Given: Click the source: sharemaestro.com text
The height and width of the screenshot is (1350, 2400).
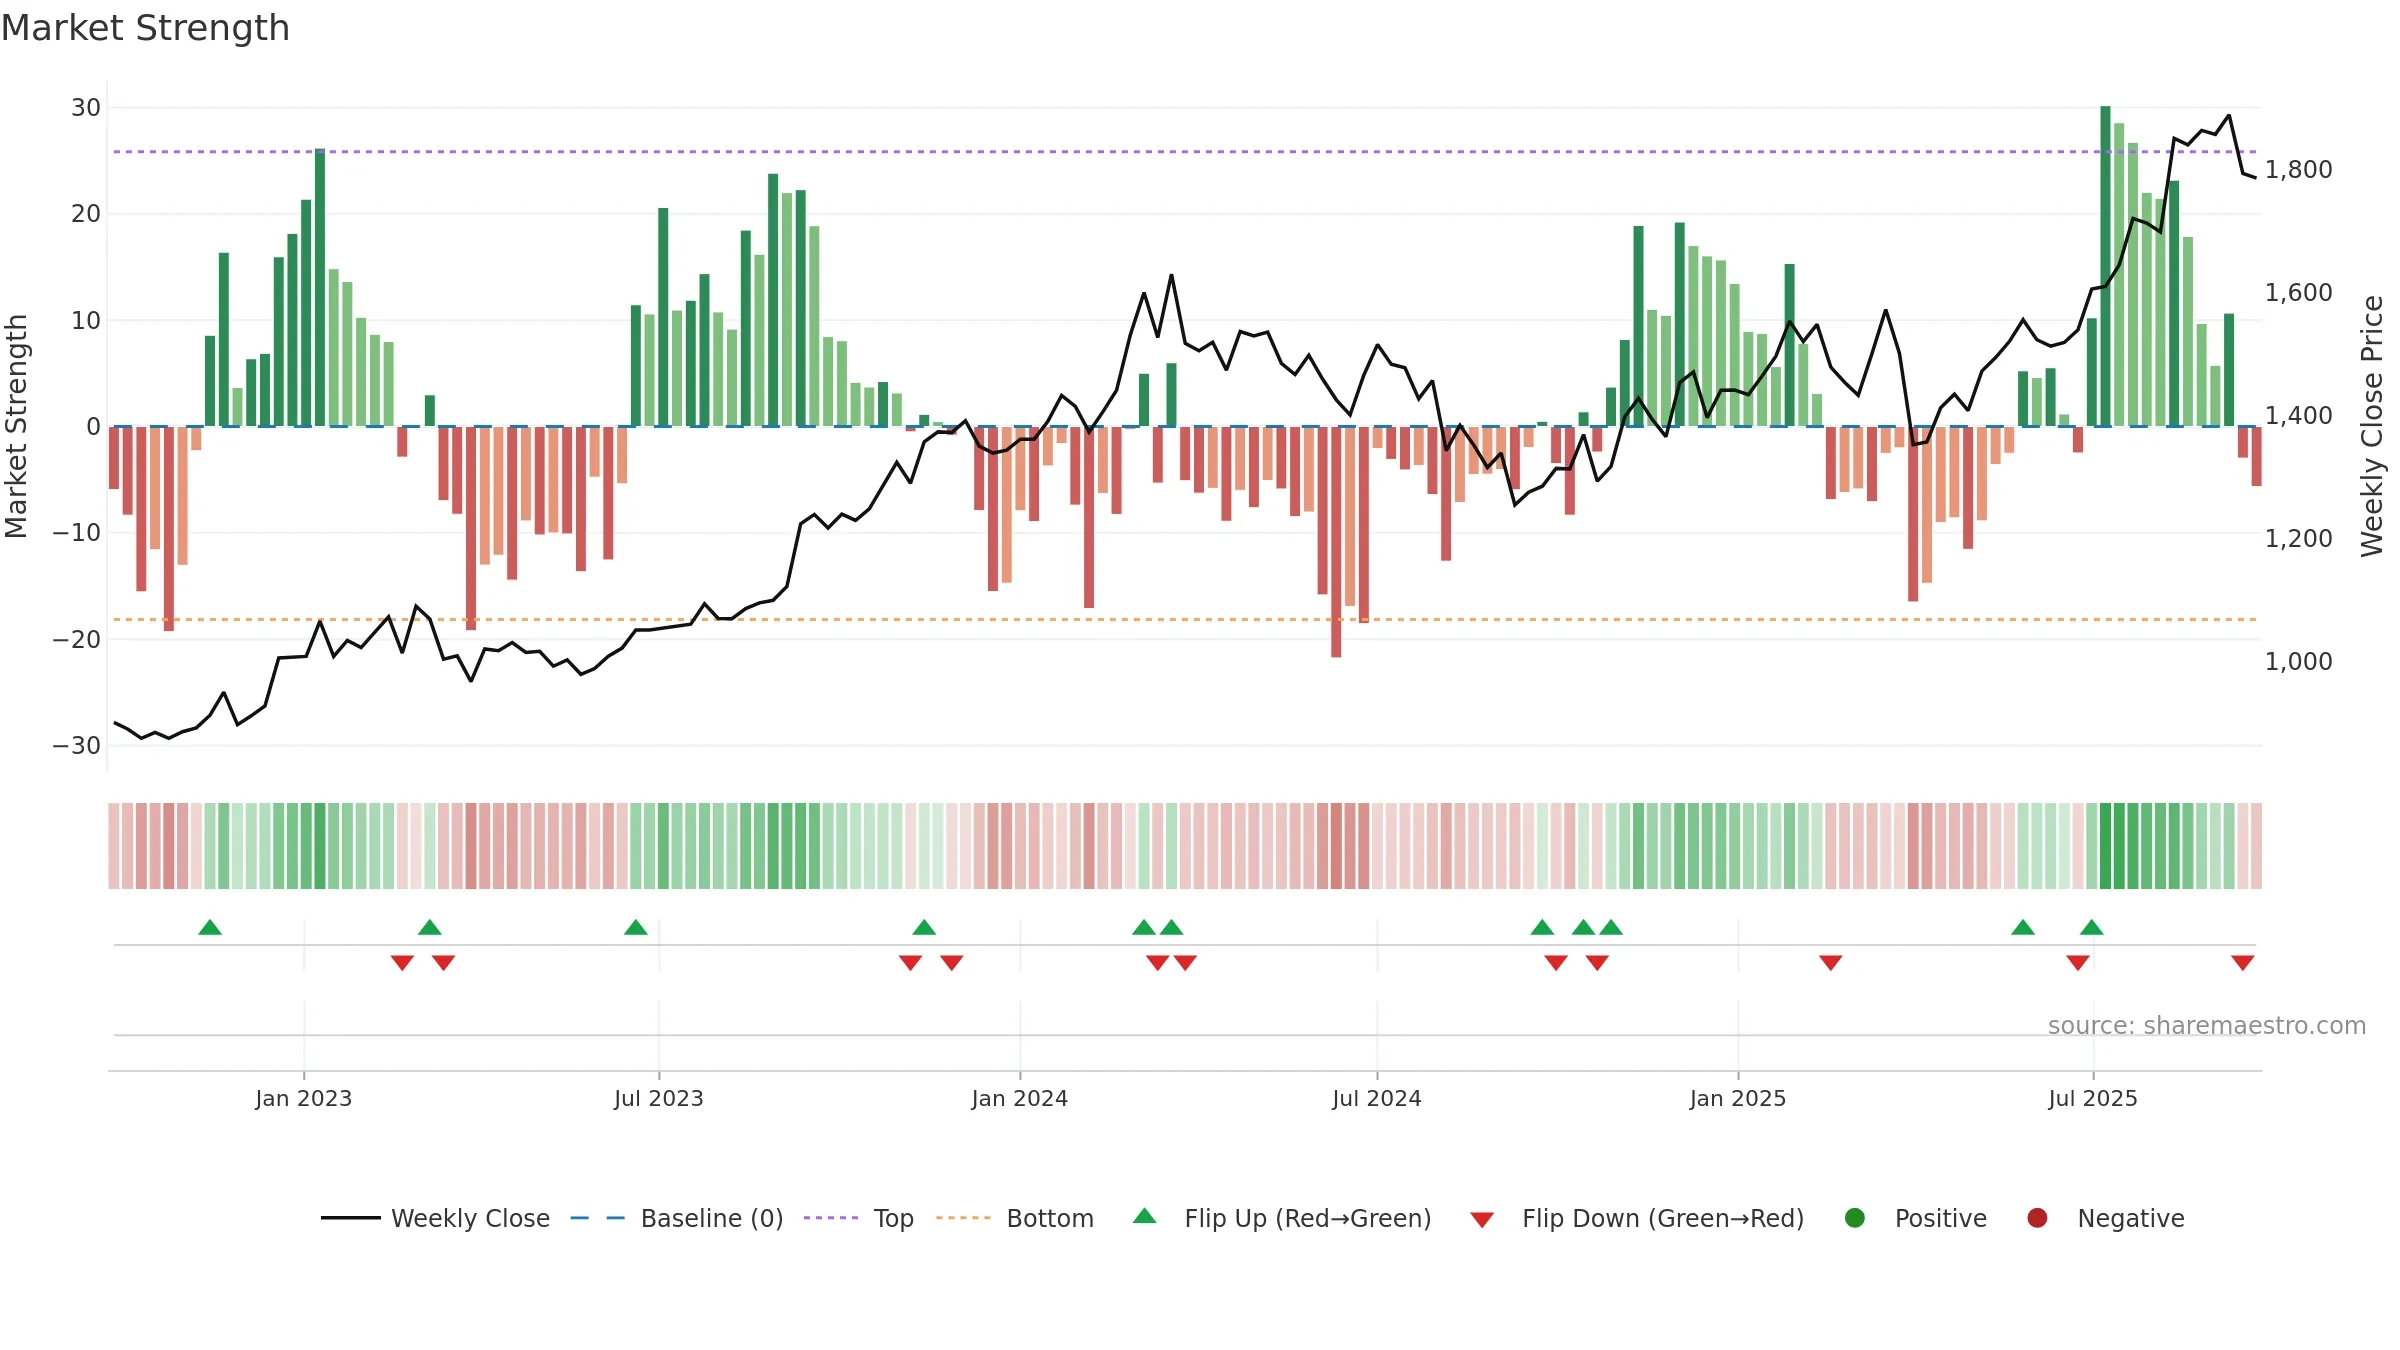Looking at the screenshot, I should (2207, 1026).
